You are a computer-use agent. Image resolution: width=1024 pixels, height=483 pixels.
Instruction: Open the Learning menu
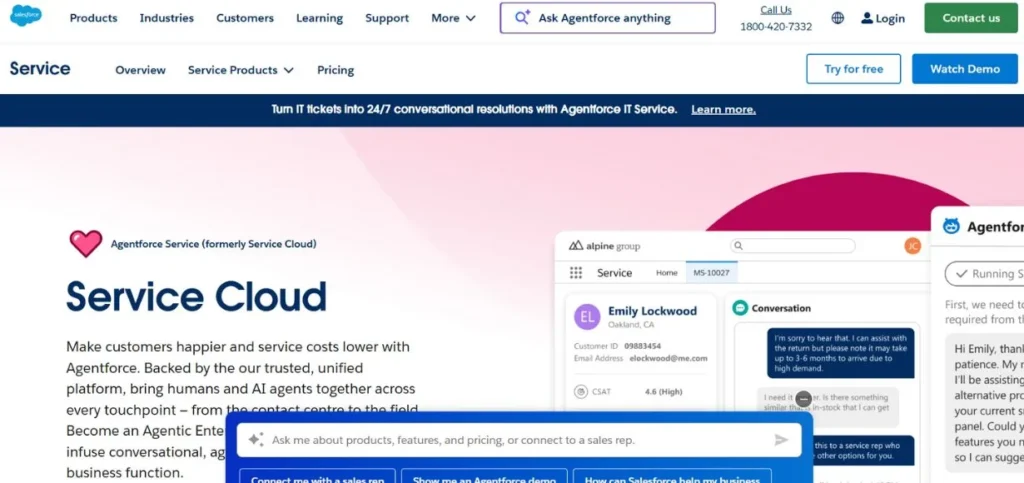coord(319,18)
